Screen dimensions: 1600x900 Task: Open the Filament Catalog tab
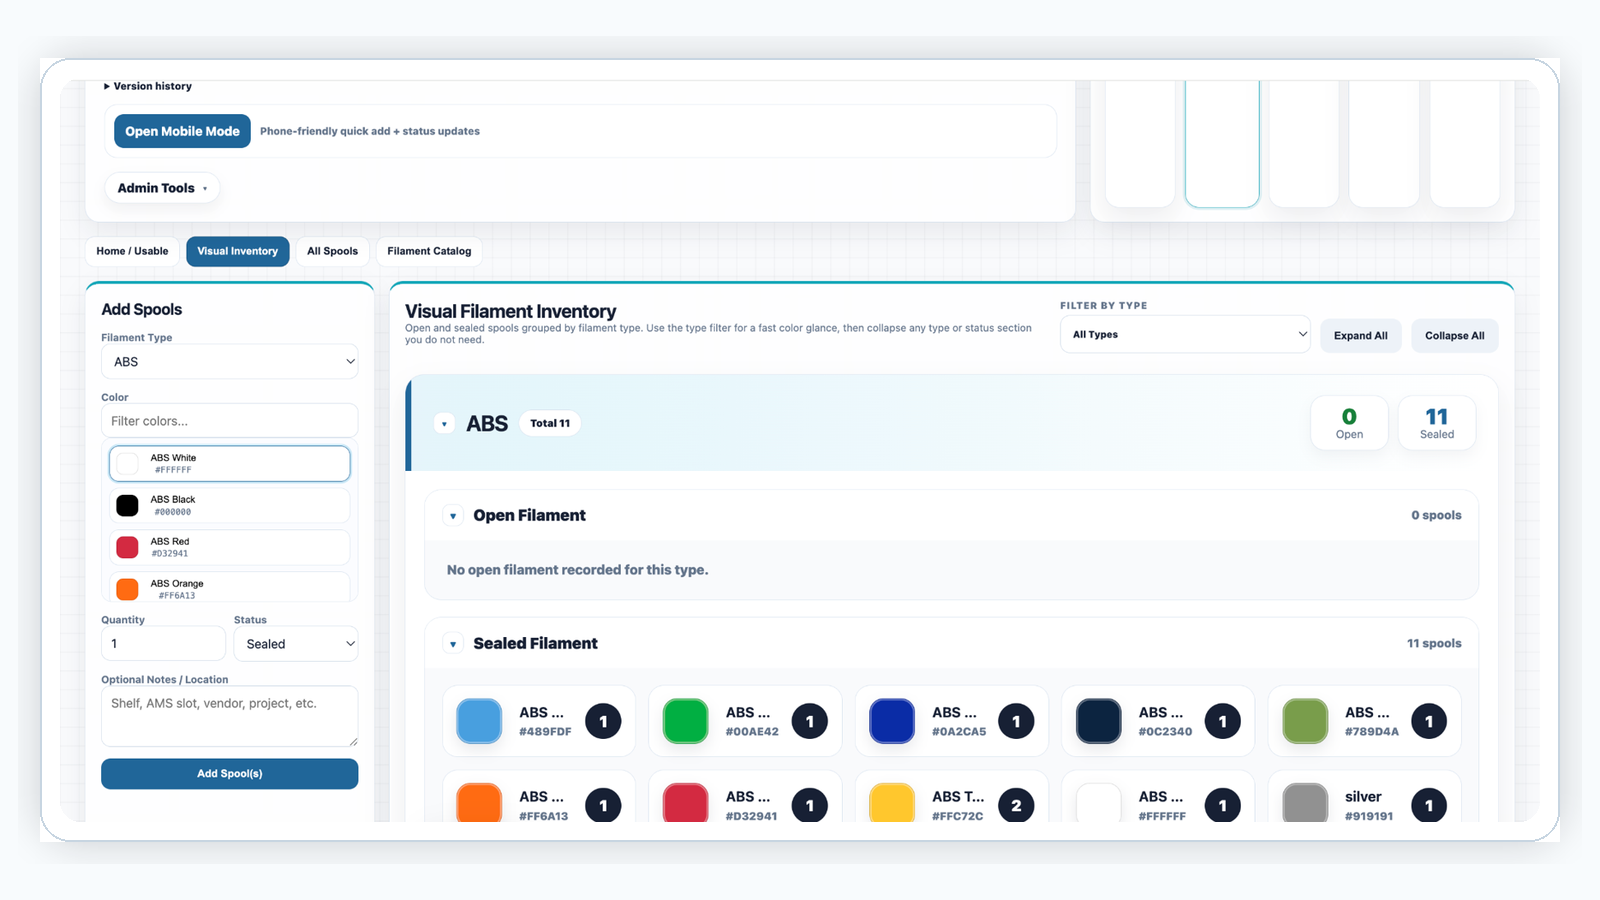429,251
